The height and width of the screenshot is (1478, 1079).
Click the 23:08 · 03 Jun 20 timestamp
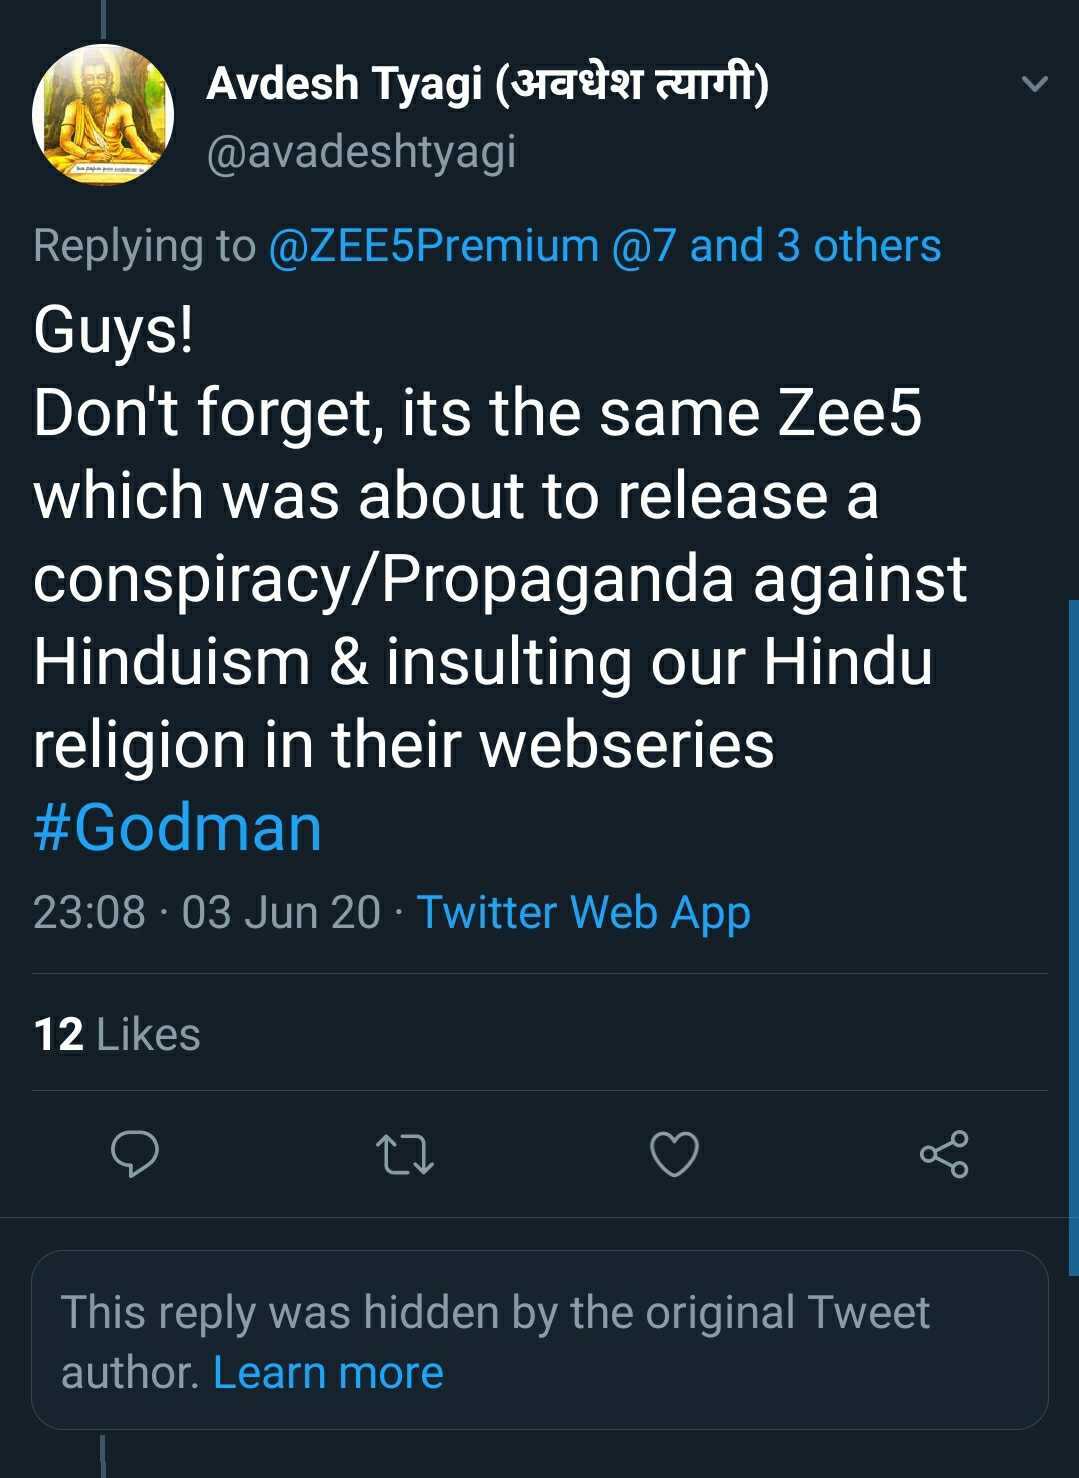[x=207, y=912]
